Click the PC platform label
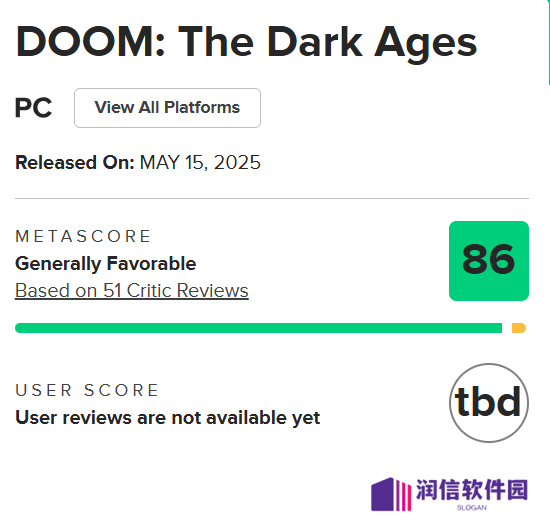550x519 pixels. (x=33, y=108)
